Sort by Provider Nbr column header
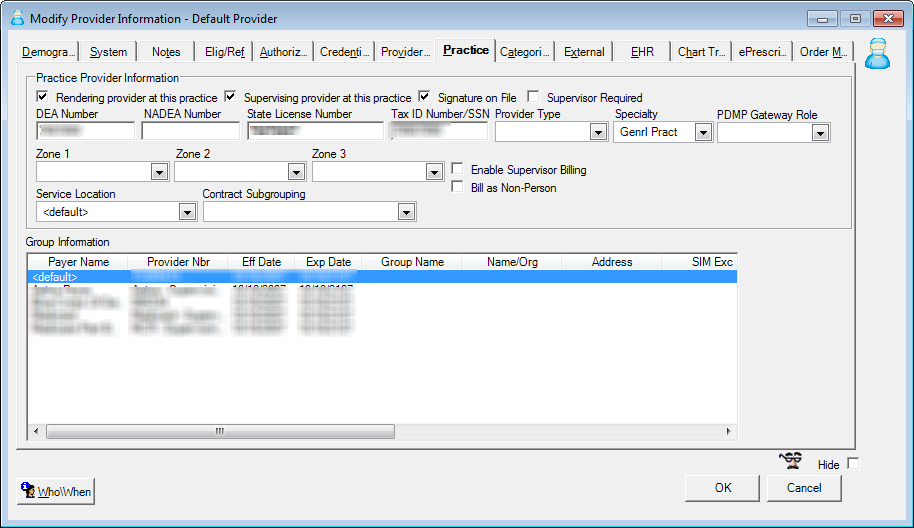 (x=178, y=262)
